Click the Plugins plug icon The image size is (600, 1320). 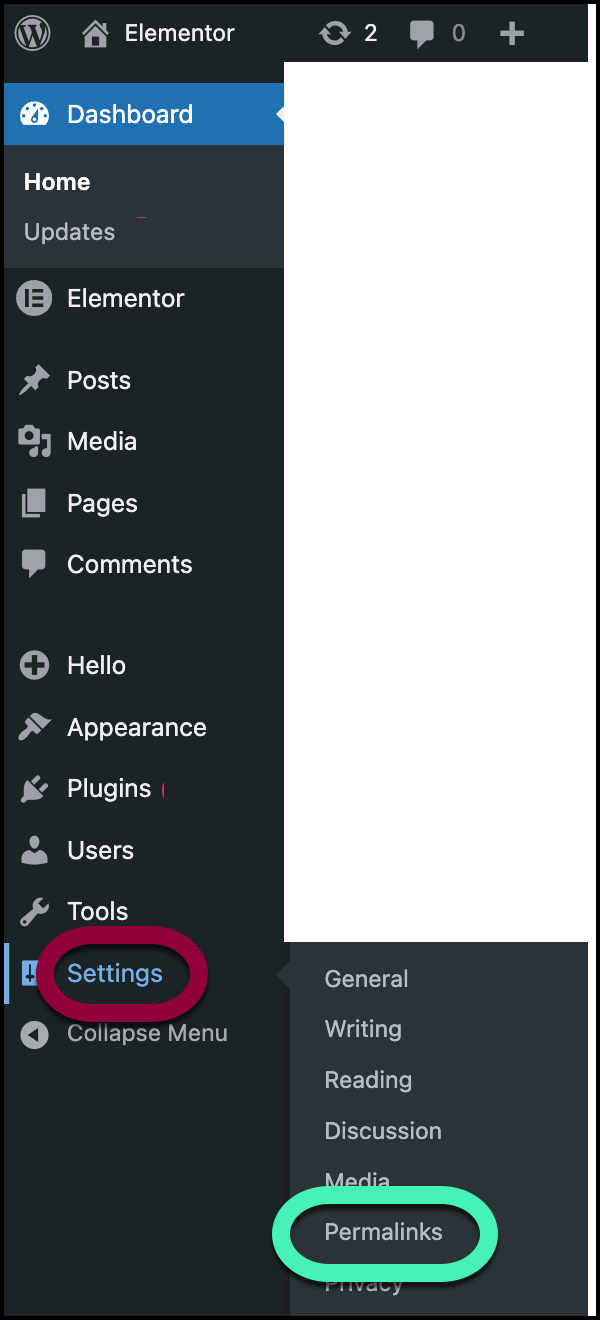[34, 789]
